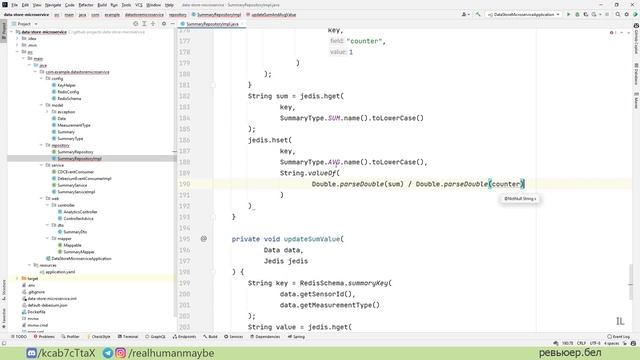The width and height of the screenshot is (640, 360).
Task: Open the Tools menu
Action: tap(127, 5)
